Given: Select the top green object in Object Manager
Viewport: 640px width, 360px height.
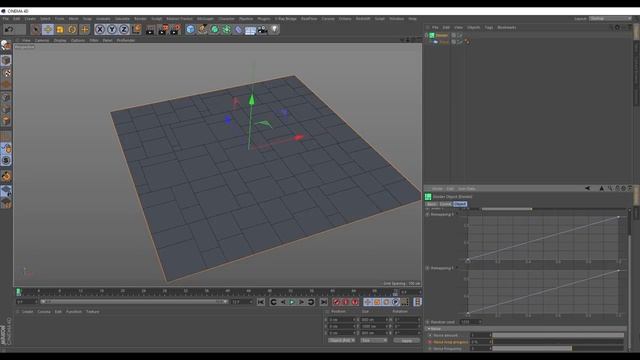Looking at the screenshot, I should (442, 35).
